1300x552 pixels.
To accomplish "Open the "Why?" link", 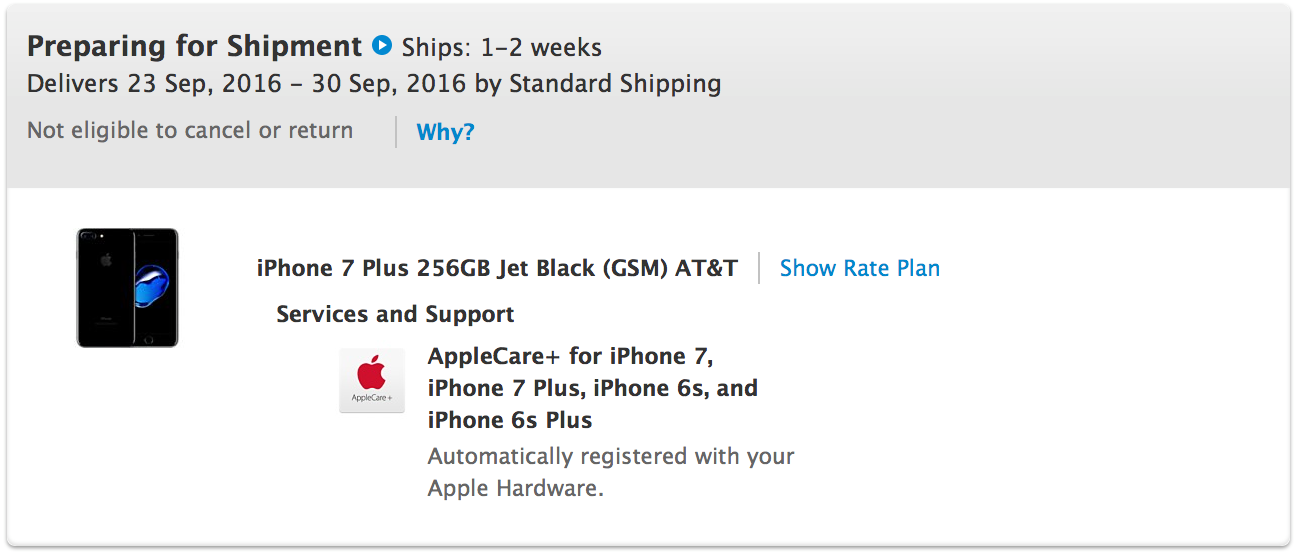I will (445, 132).
